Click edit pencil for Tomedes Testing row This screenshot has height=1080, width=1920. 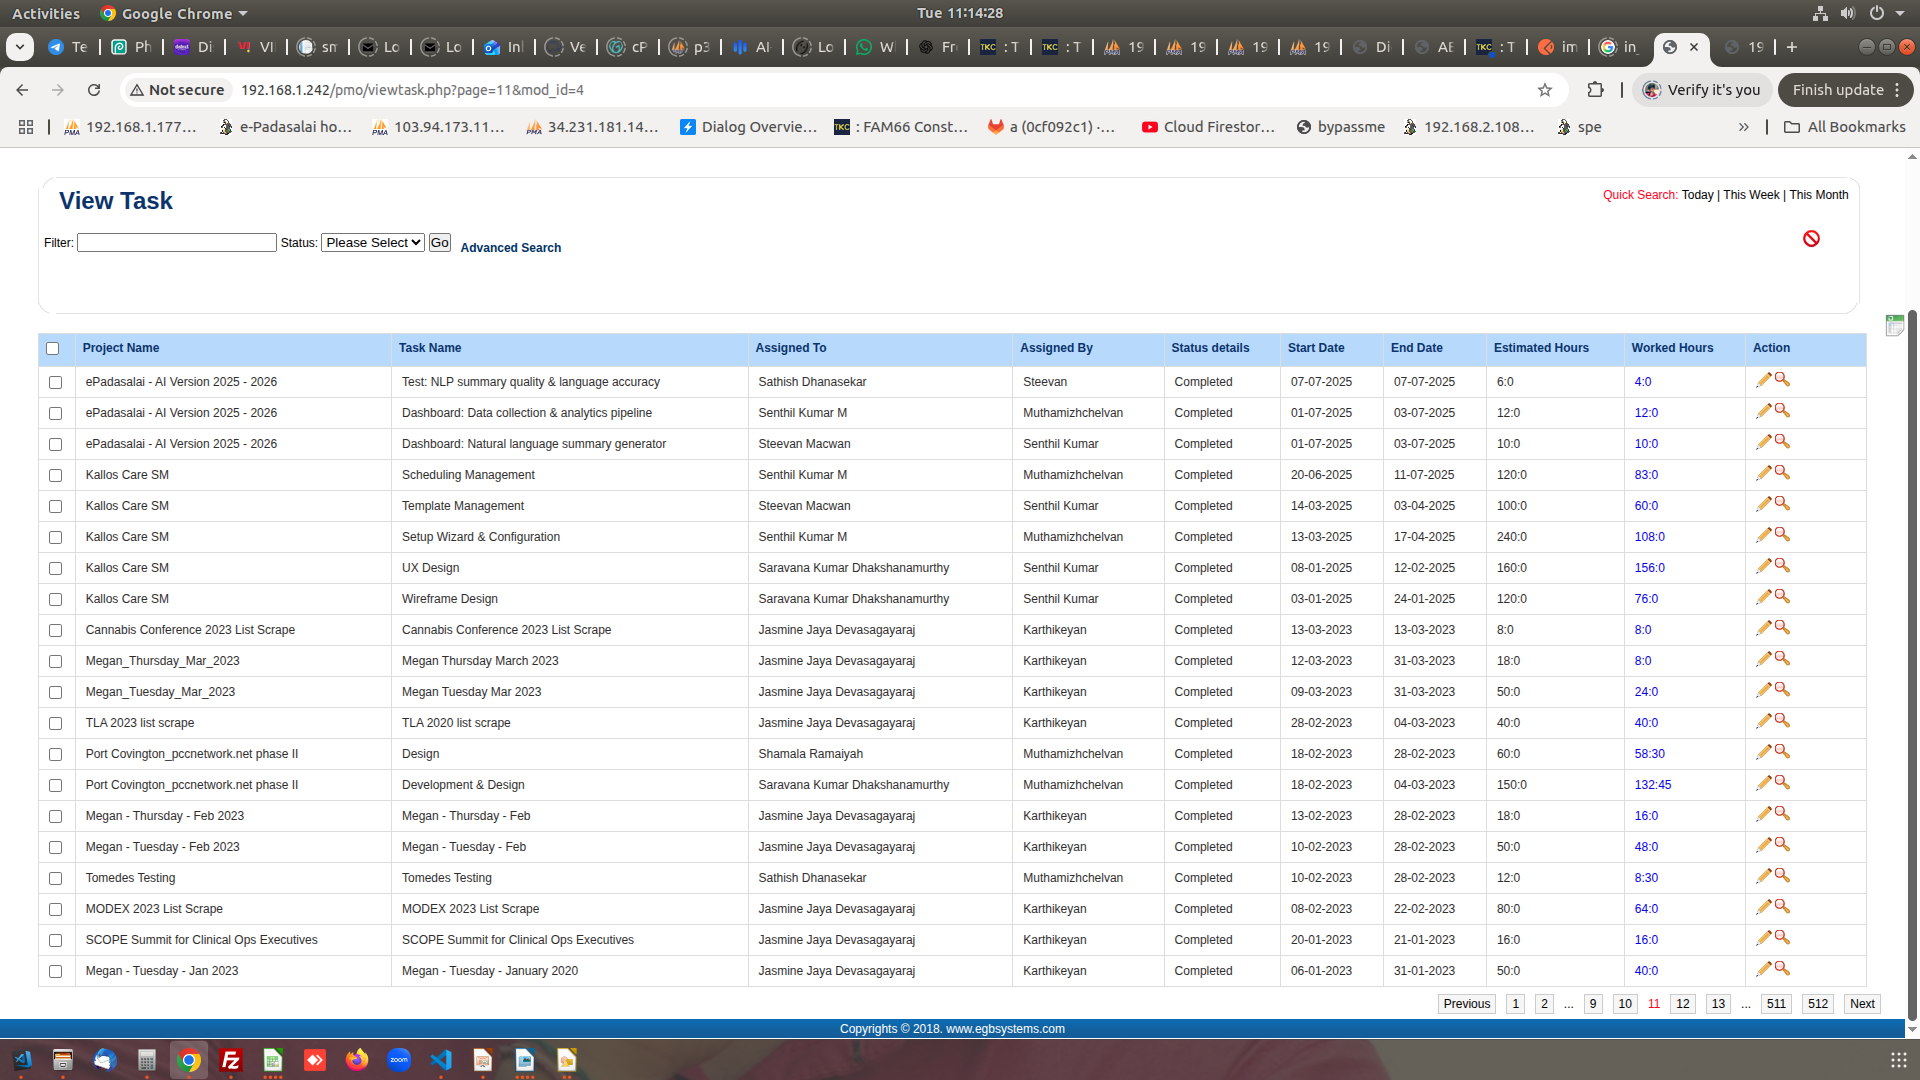(1763, 876)
